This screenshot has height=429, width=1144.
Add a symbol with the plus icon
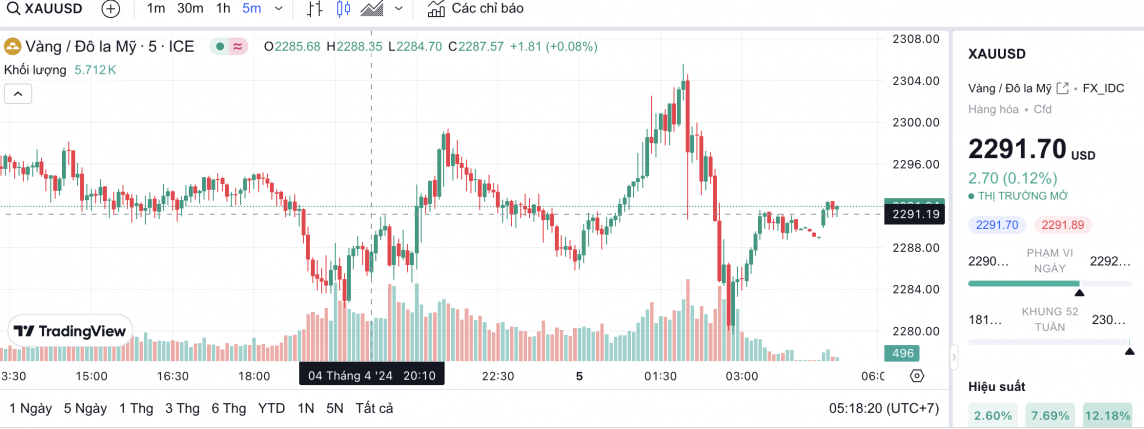[111, 9]
